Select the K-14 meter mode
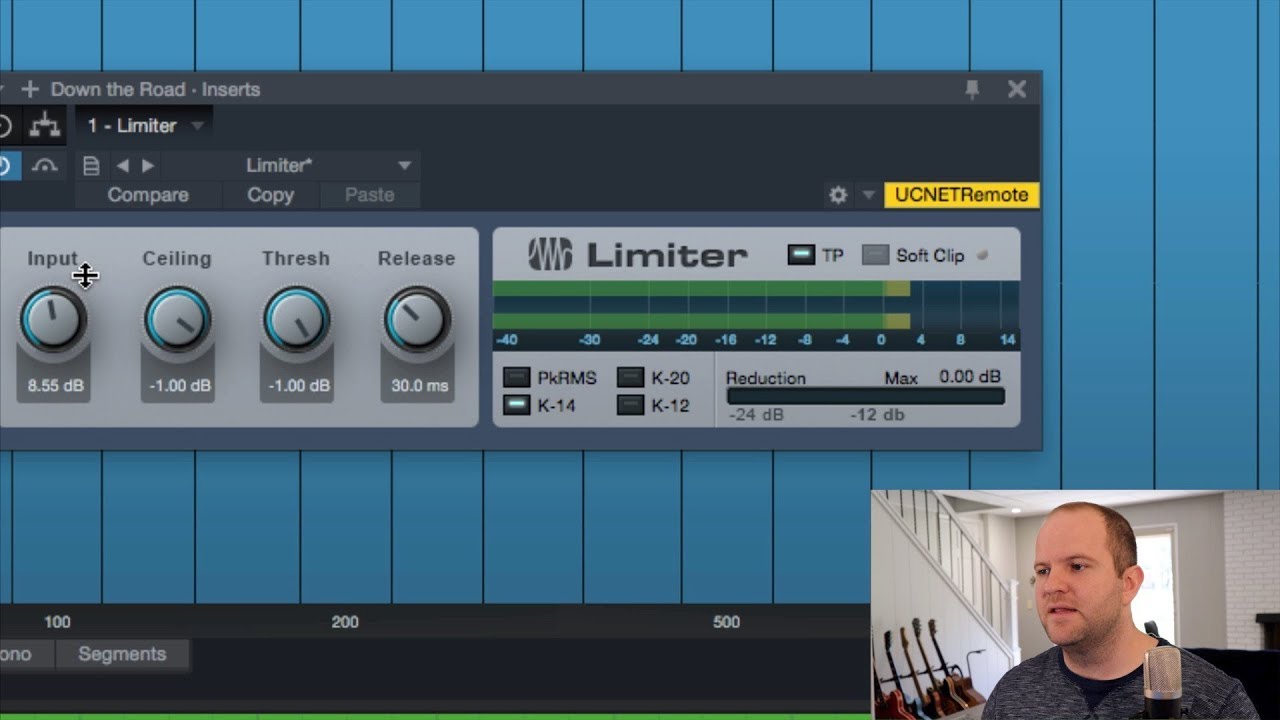 (x=516, y=405)
